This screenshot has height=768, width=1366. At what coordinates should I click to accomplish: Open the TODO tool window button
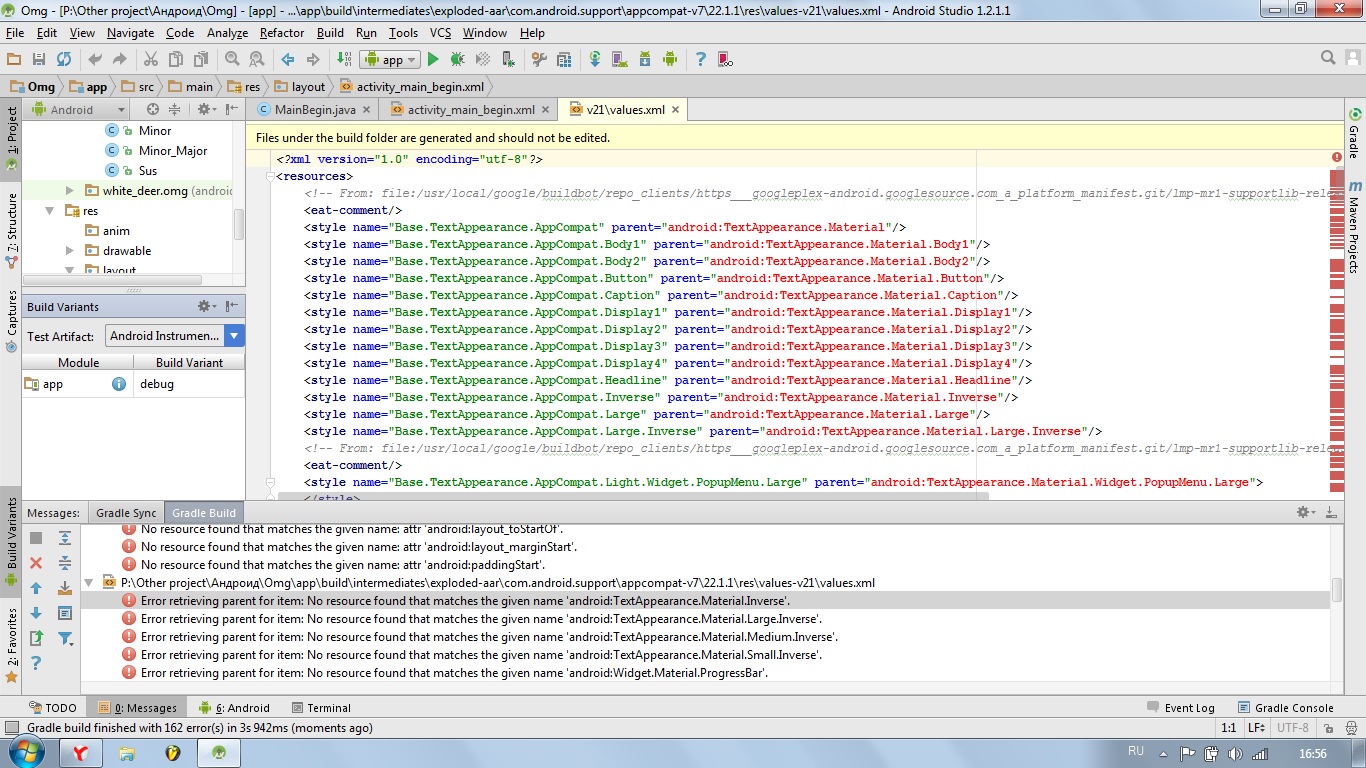tap(53, 707)
